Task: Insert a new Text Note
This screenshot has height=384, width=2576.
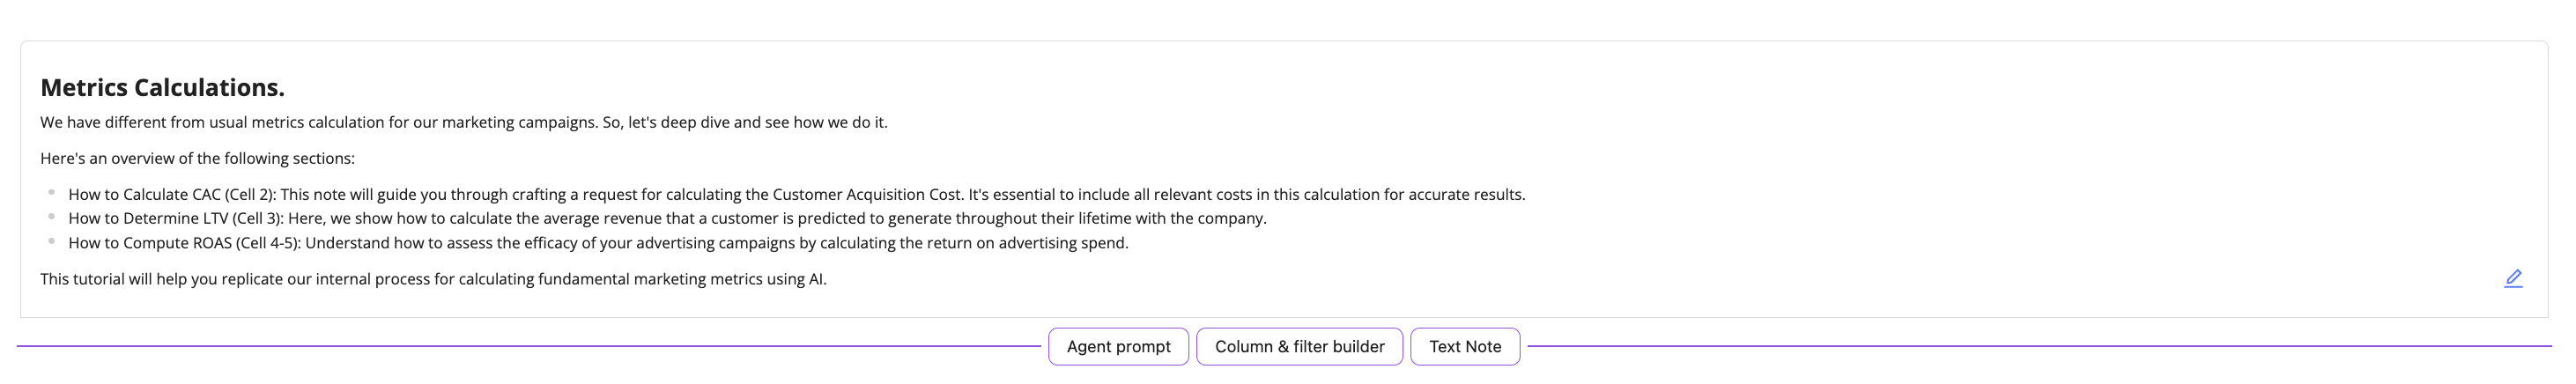Action: pos(1464,347)
